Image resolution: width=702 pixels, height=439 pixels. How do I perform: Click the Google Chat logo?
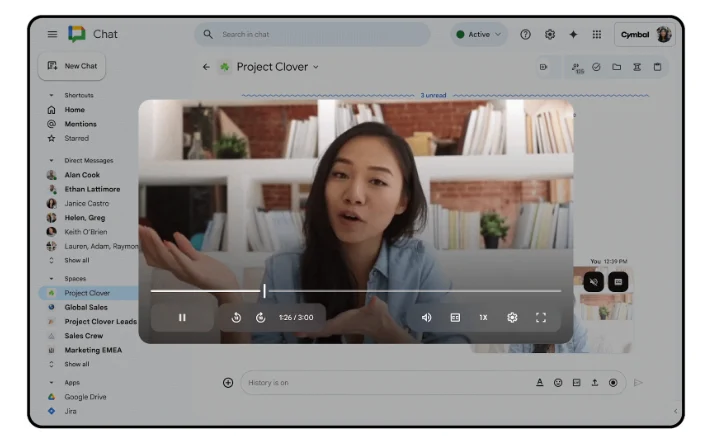pyautogui.click(x=77, y=34)
